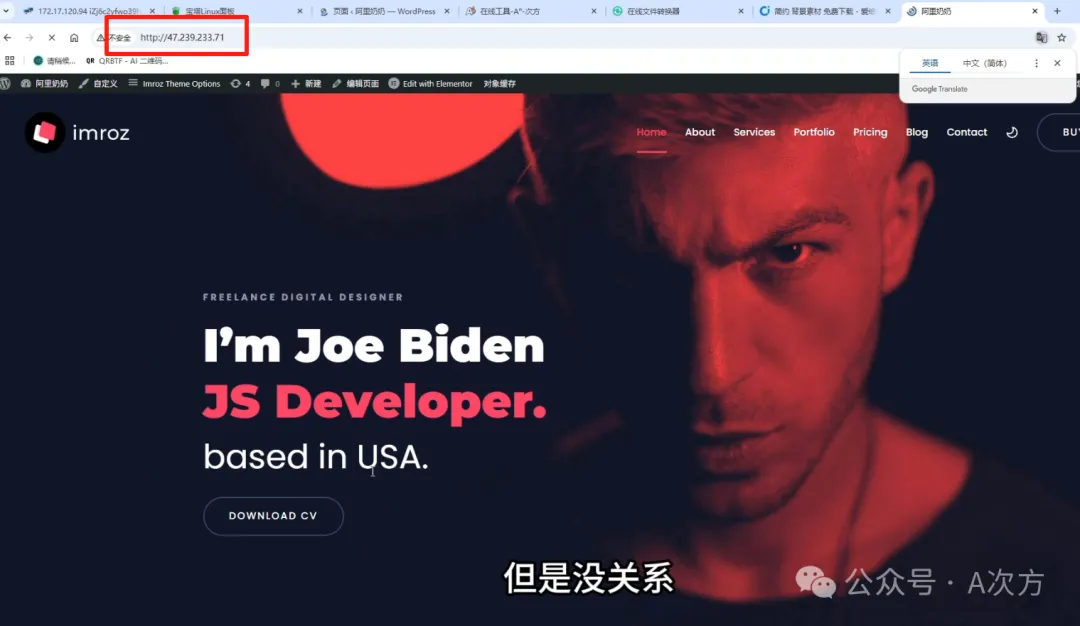
Task: Click the "FREELANCE DIGITAL DESIGNER" subtitle text
Action: (x=303, y=298)
